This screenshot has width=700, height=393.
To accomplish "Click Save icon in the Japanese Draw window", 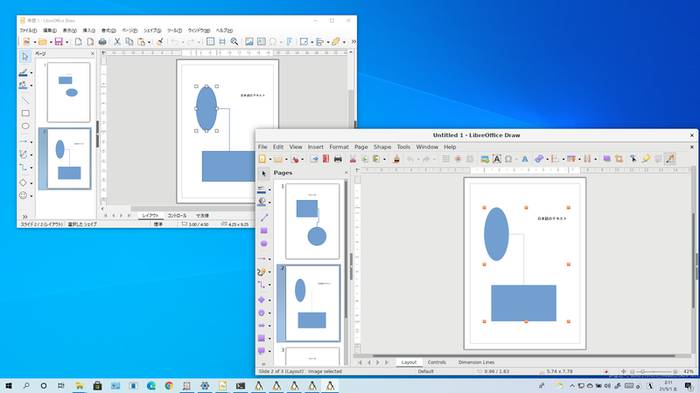I will (58, 42).
